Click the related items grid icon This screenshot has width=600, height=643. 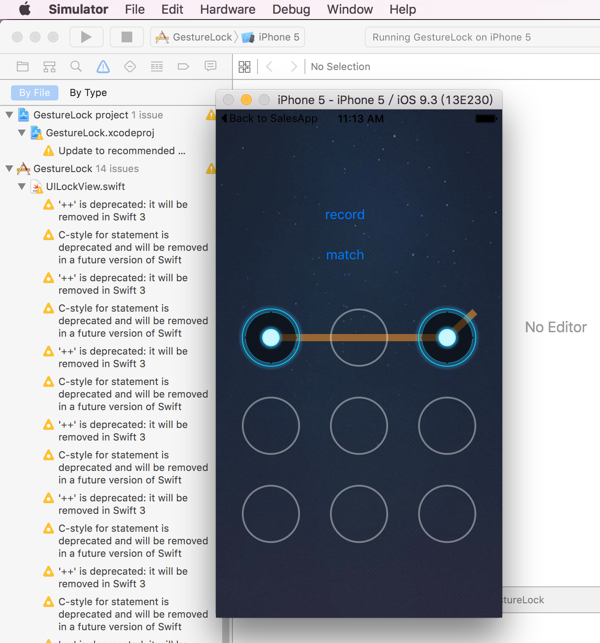[244, 67]
